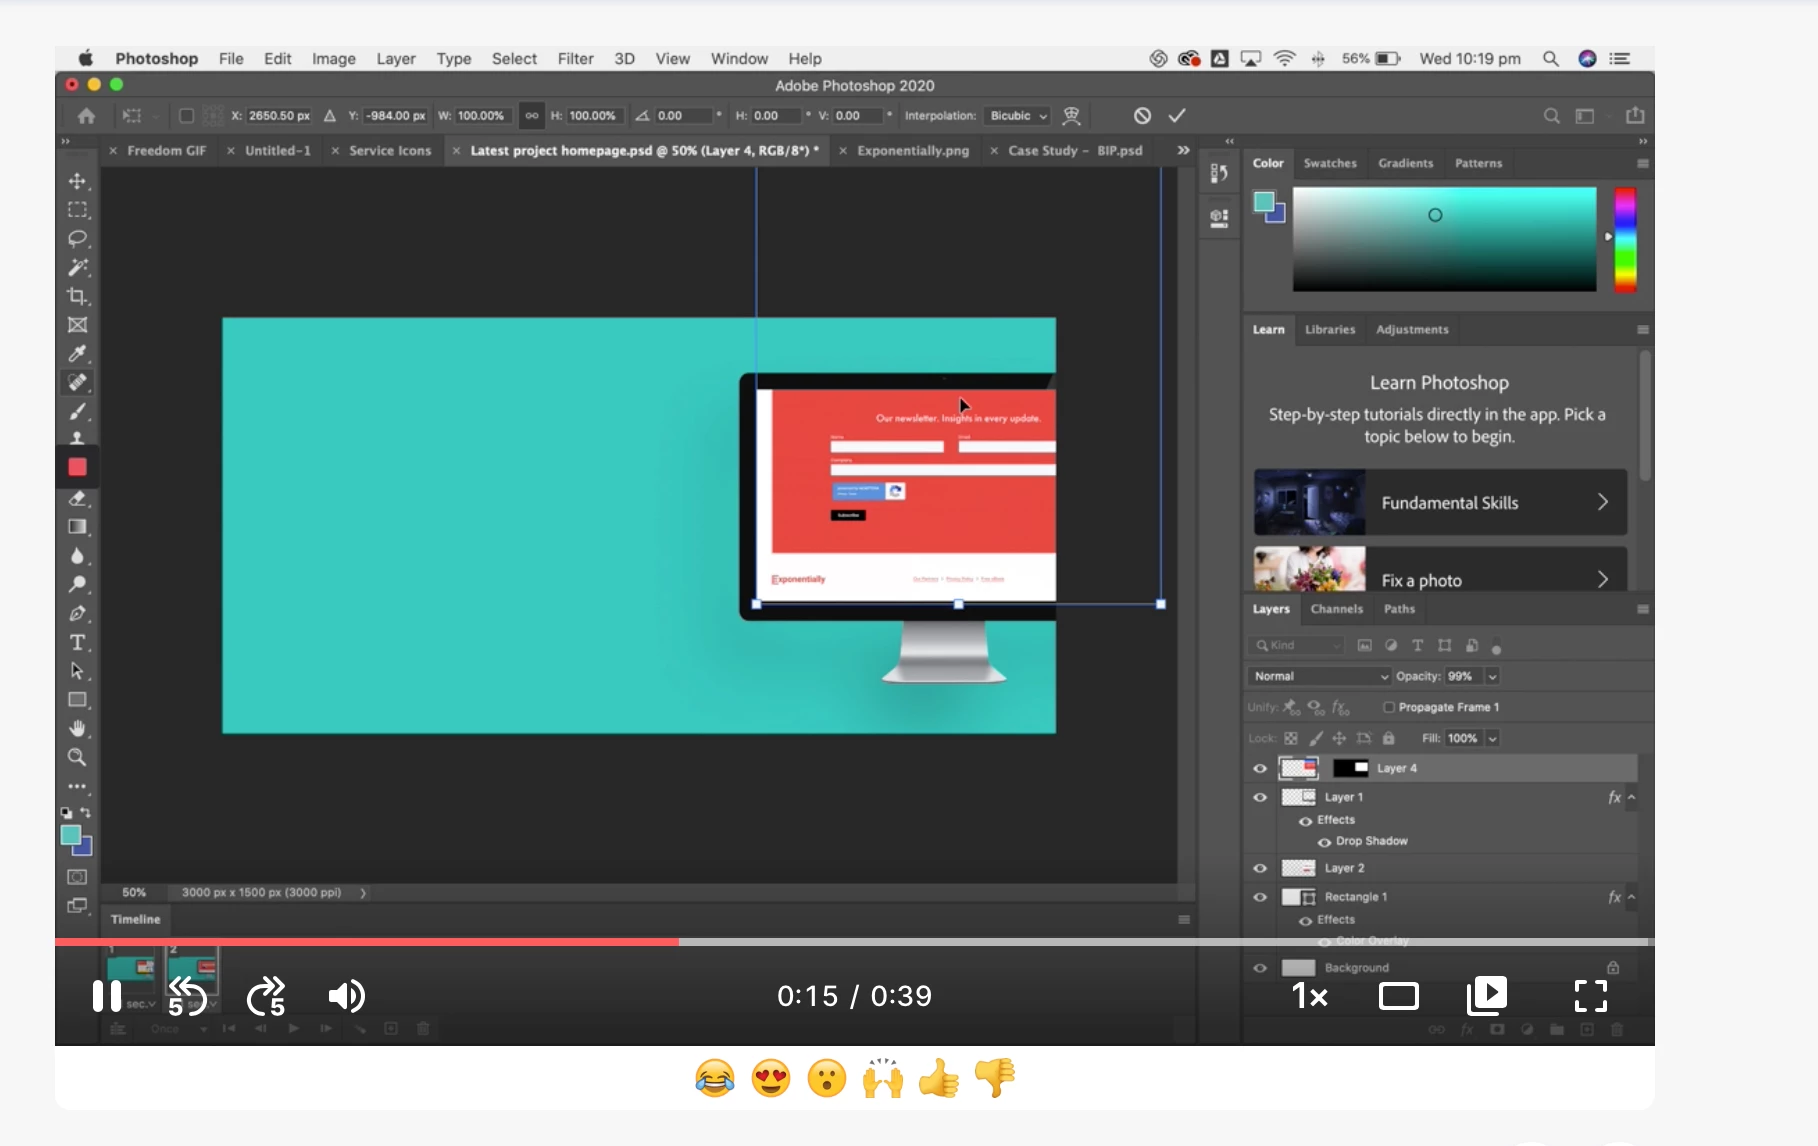The image size is (1818, 1146).
Task: Open the Layer menu
Action: (396, 59)
